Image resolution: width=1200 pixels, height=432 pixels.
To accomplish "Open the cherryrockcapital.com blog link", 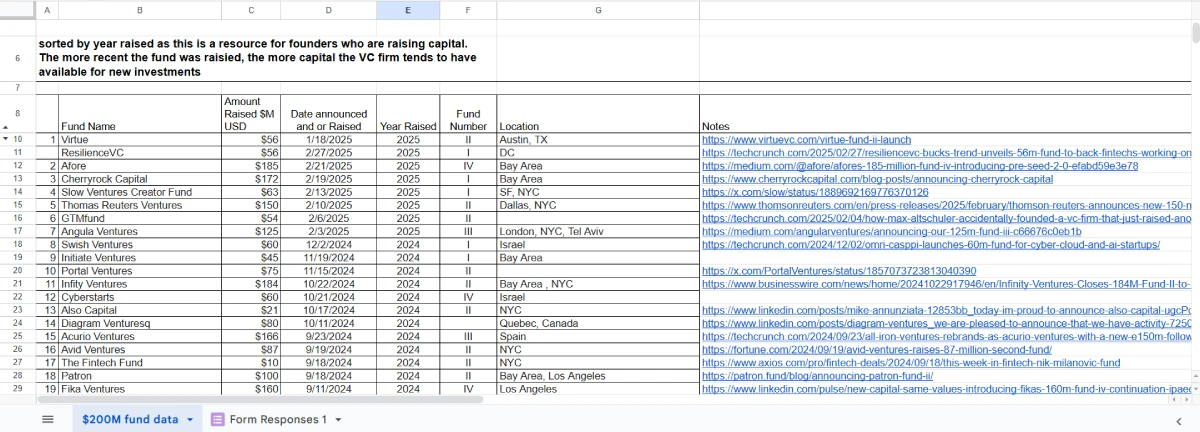I will point(877,179).
